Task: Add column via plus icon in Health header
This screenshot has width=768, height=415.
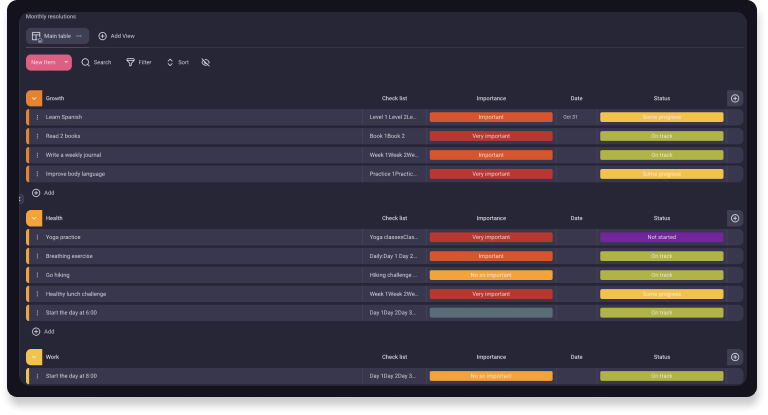Action: [x=735, y=218]
